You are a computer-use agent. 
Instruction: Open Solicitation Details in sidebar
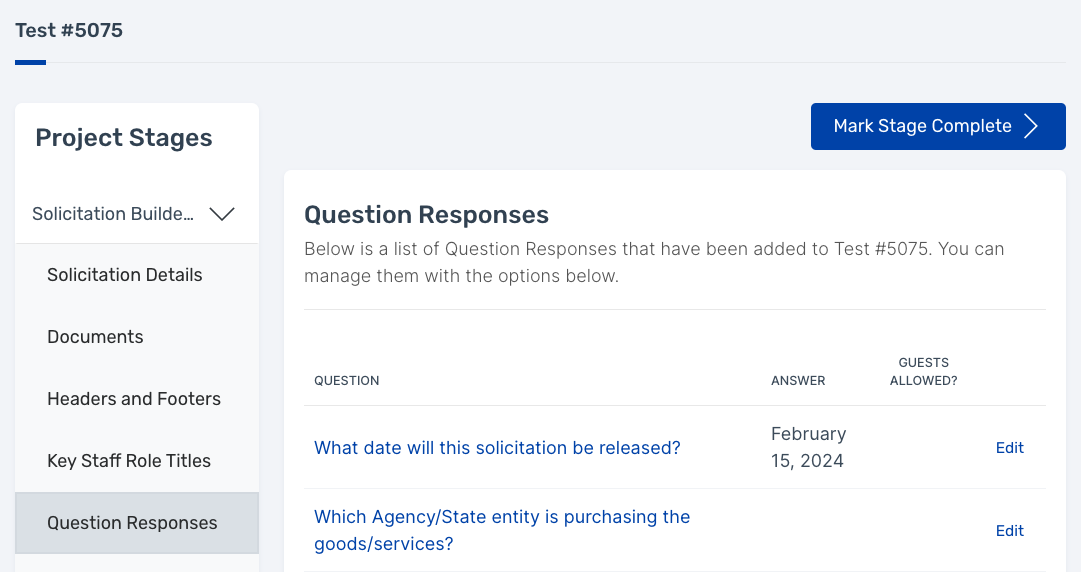click(x=124, y=275)
